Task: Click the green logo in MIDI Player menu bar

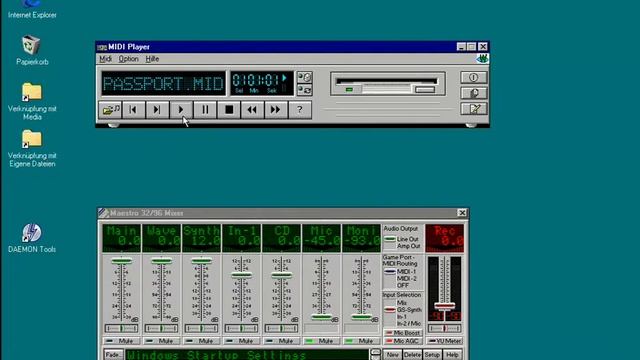Action: click(x=482, y=59)
